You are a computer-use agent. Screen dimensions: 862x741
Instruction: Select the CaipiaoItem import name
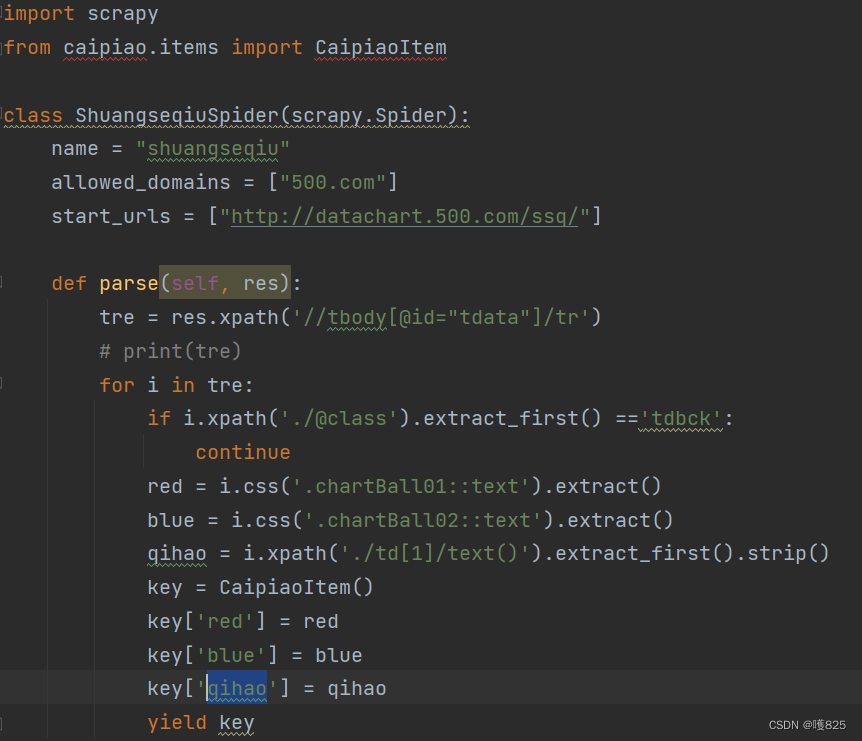click(x=380, y=47)
